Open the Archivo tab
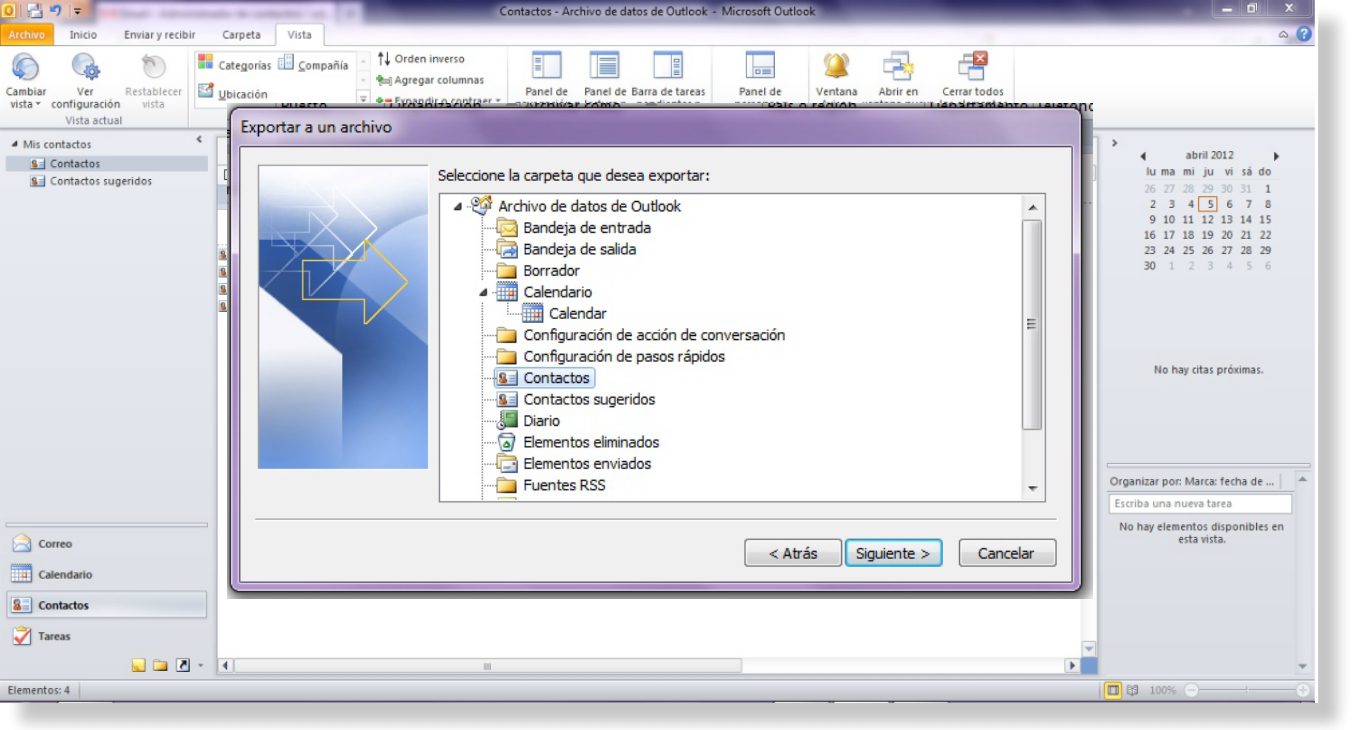 (x=26, y=35)
